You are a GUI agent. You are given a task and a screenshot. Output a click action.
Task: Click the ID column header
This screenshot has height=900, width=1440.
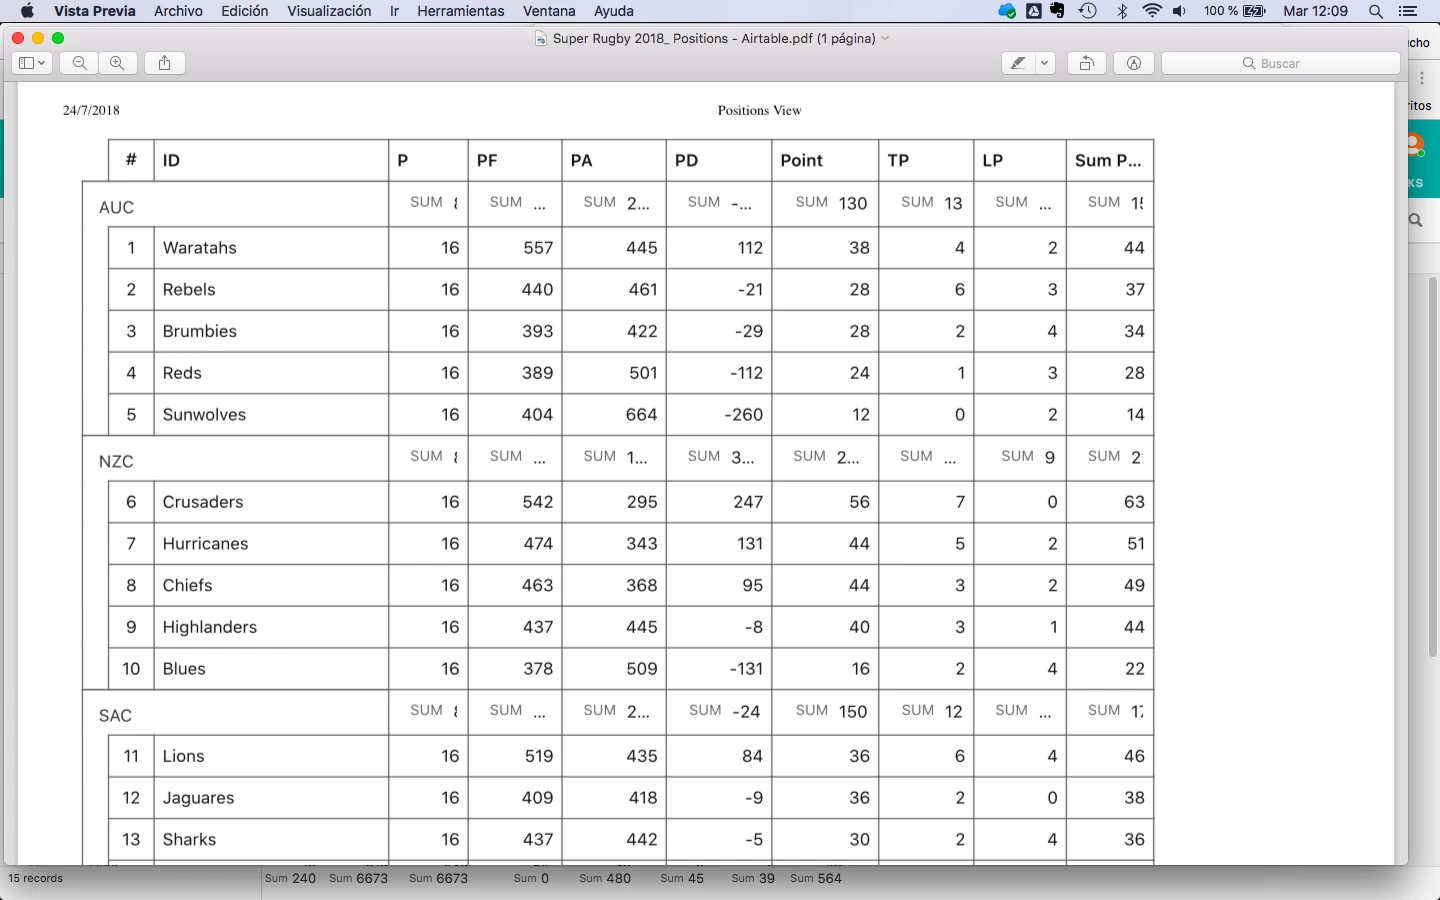271,160
